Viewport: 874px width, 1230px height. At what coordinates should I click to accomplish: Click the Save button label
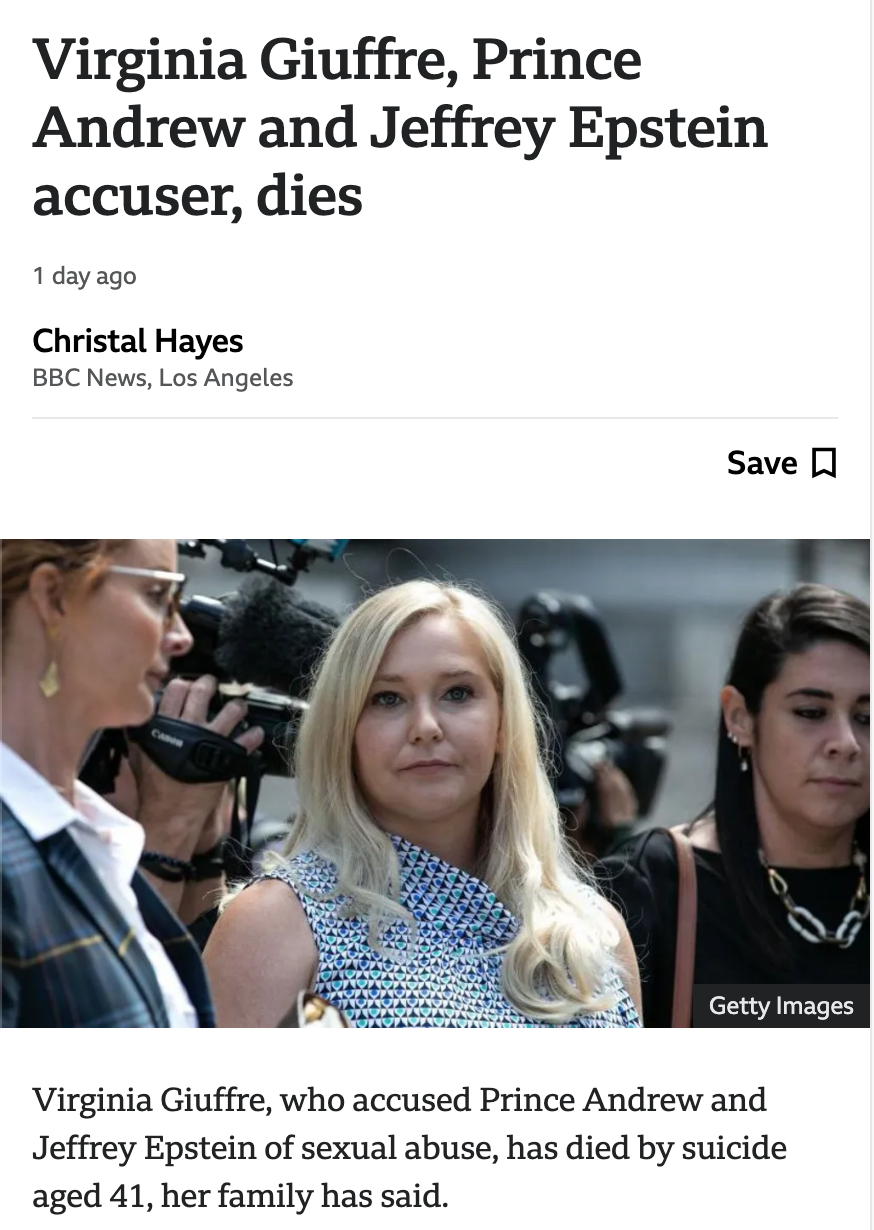(x=762, y=463)
